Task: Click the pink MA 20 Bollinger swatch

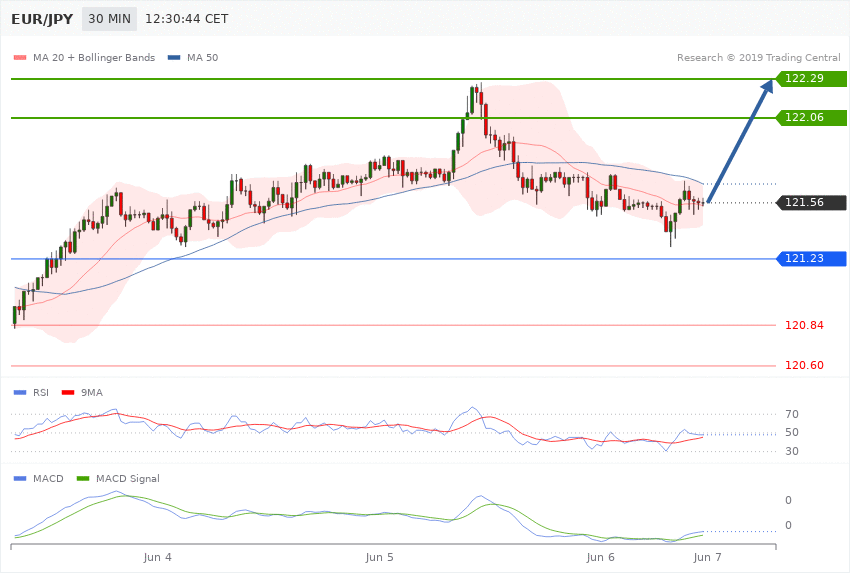Action: point(20,57)
